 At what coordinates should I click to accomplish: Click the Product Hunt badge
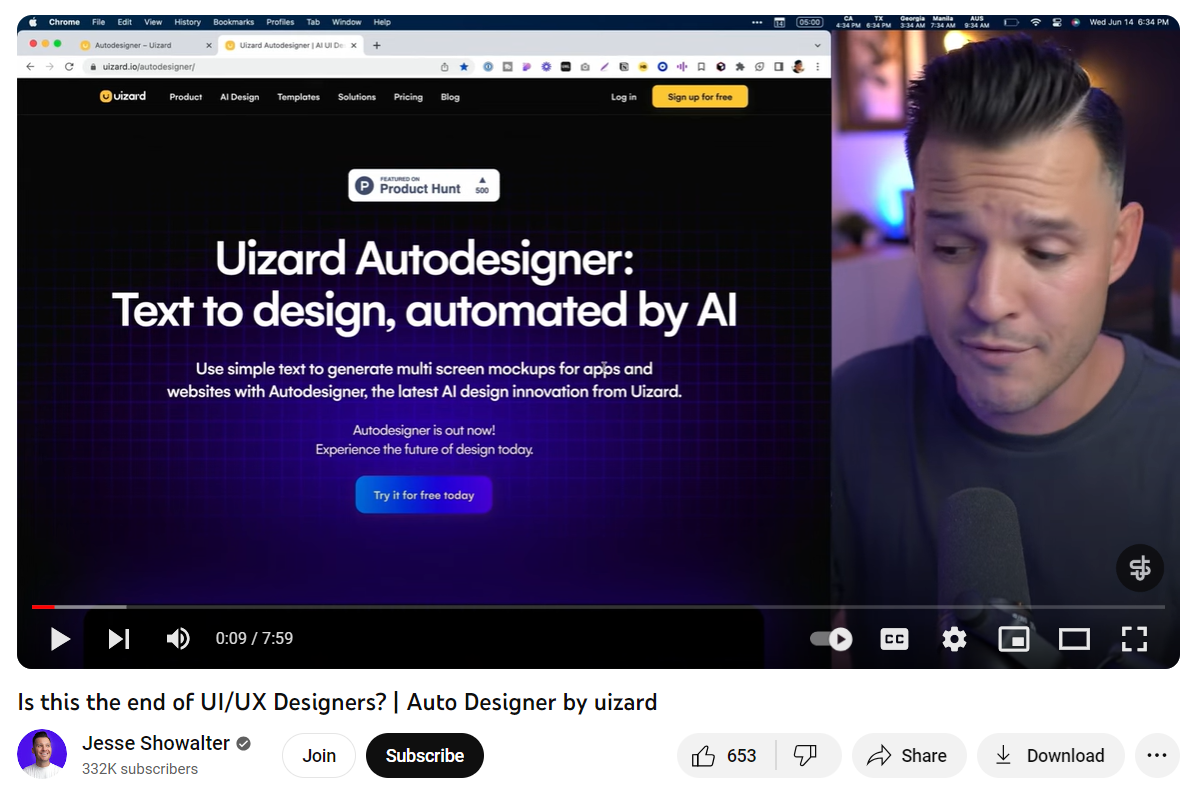[424, 185]
